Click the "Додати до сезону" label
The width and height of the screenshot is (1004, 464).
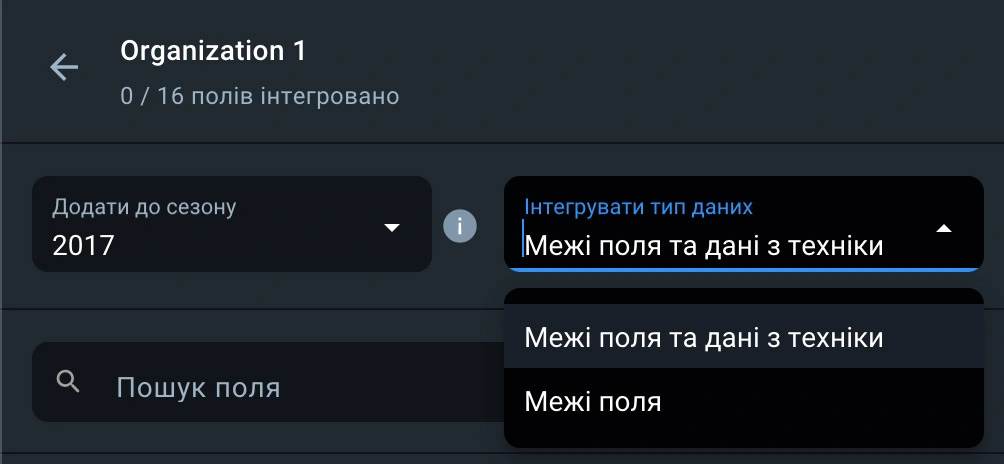click(x=144, y=208)
